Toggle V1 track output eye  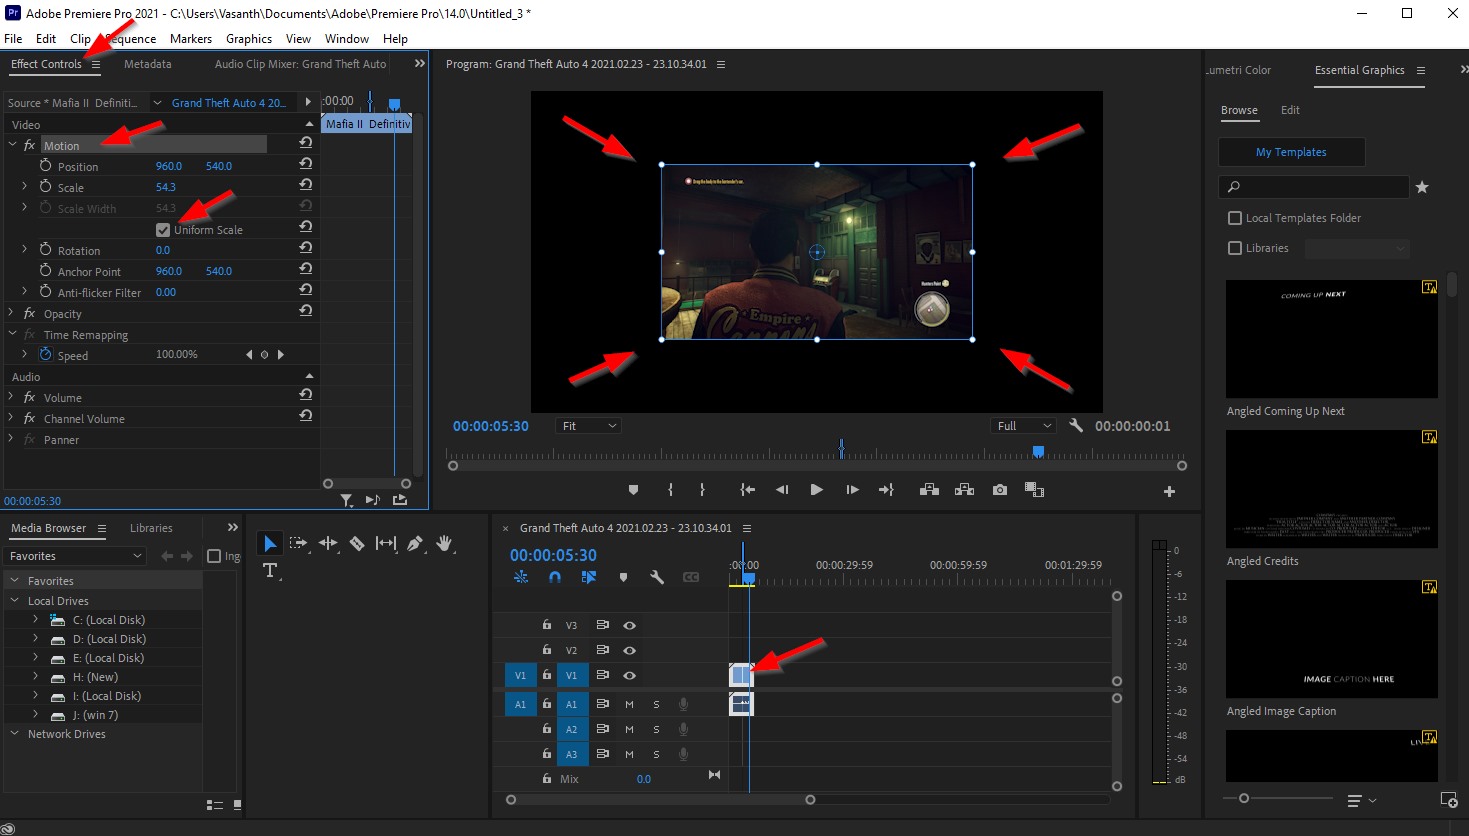(x=630, y=675)
